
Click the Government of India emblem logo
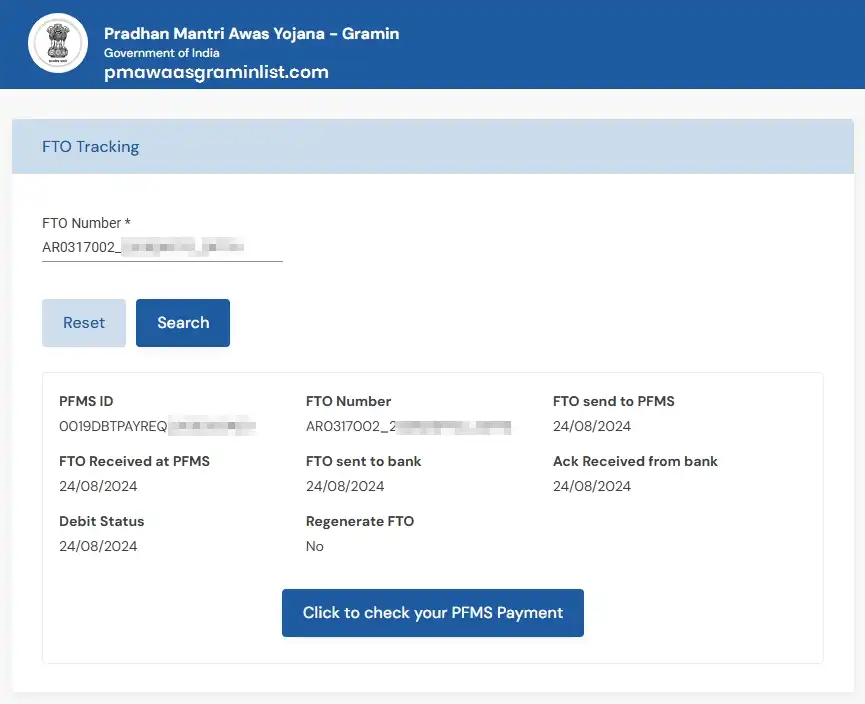tap(58, 43)
